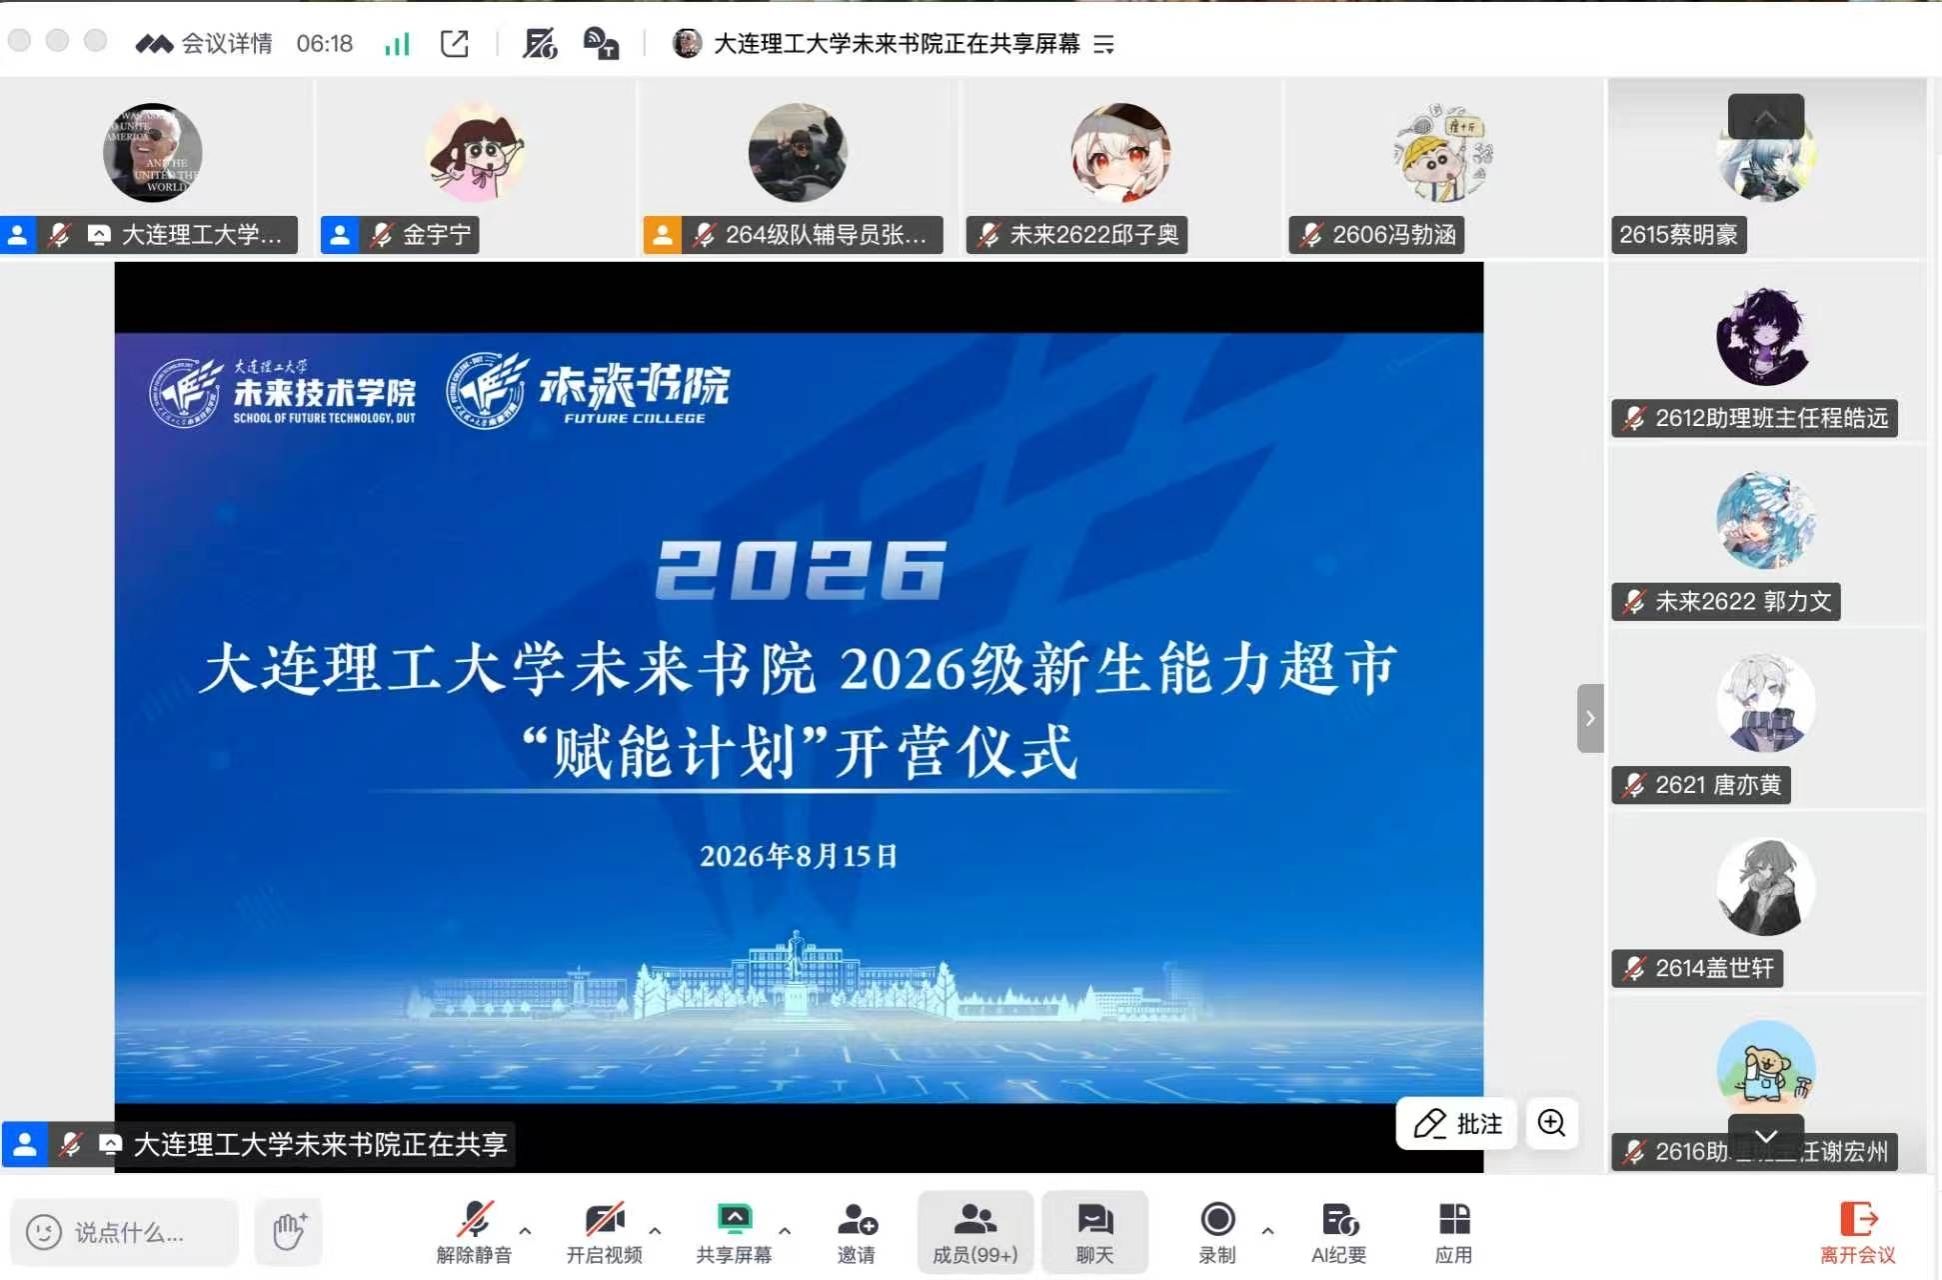Click the name label 2615蔡明豪
The width and height of the screenshot is (1942, 1280).
1679,235
